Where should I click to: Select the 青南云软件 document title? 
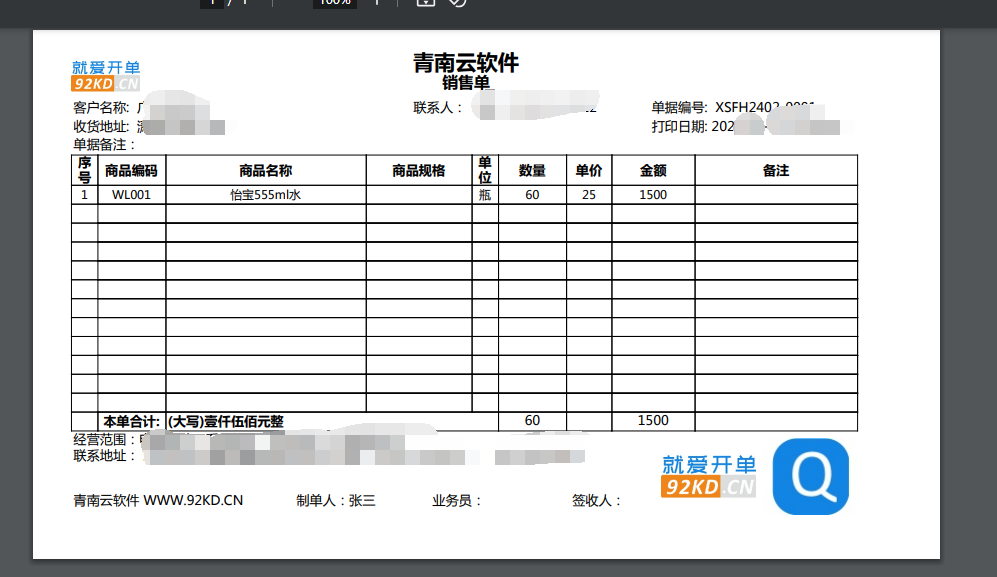(465, 62)
